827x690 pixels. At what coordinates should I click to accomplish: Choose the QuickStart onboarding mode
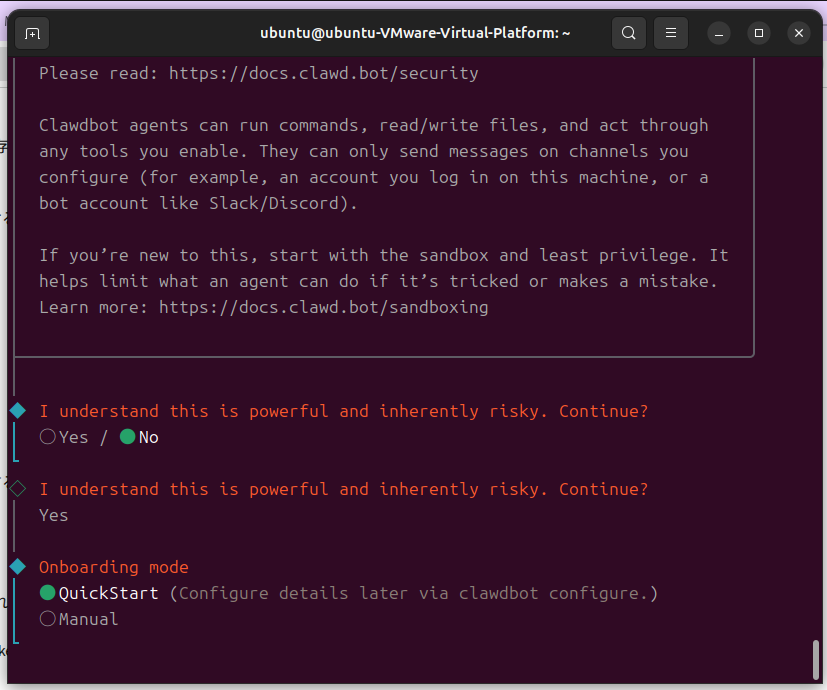(x=48, y=593)
